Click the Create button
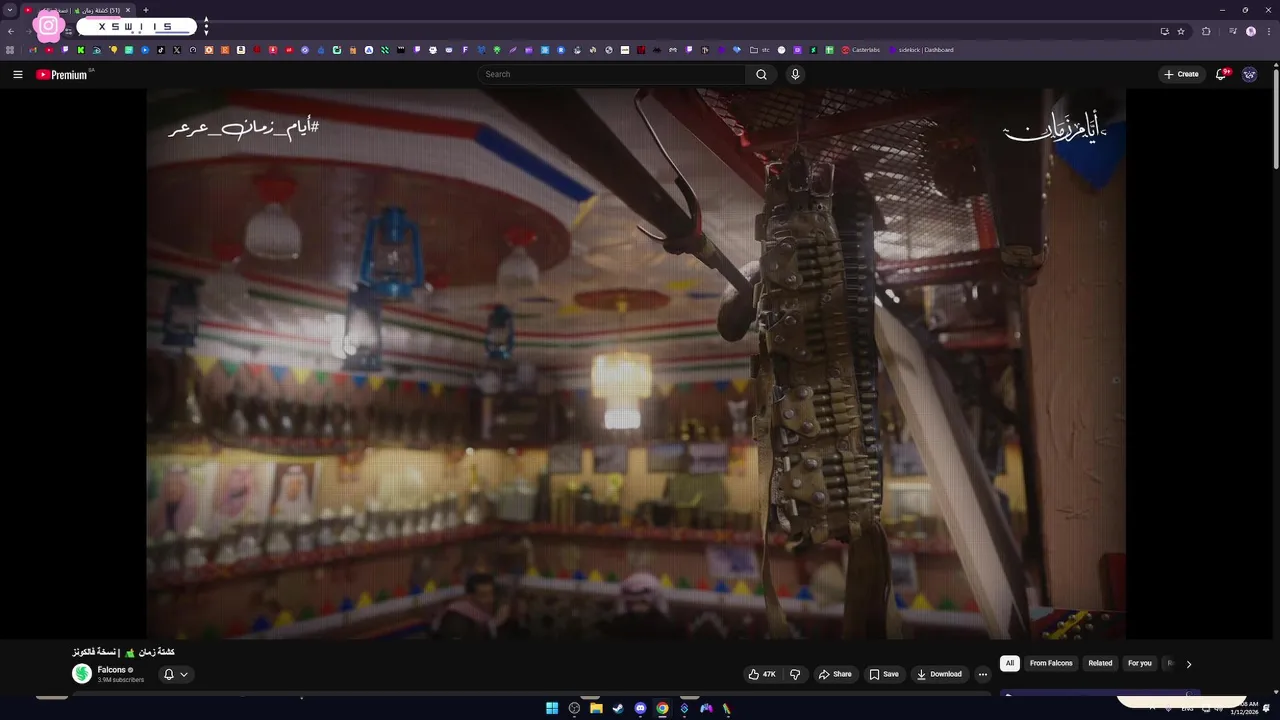 1181,74
